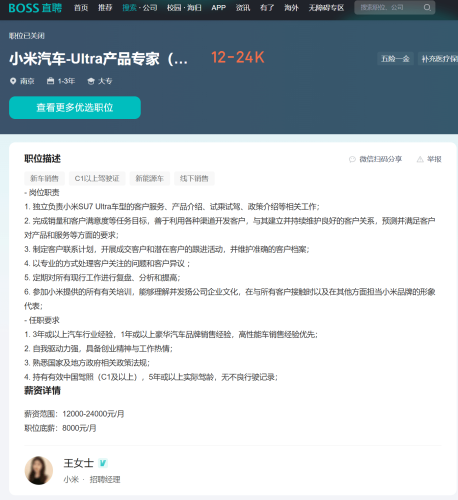Click the 举报 report link
Screen dimensions: 458x500
click(434, 159)
